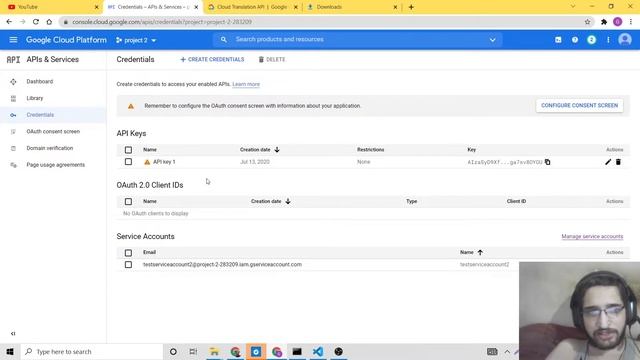Close the YouTube browser tab

point(96,7)
